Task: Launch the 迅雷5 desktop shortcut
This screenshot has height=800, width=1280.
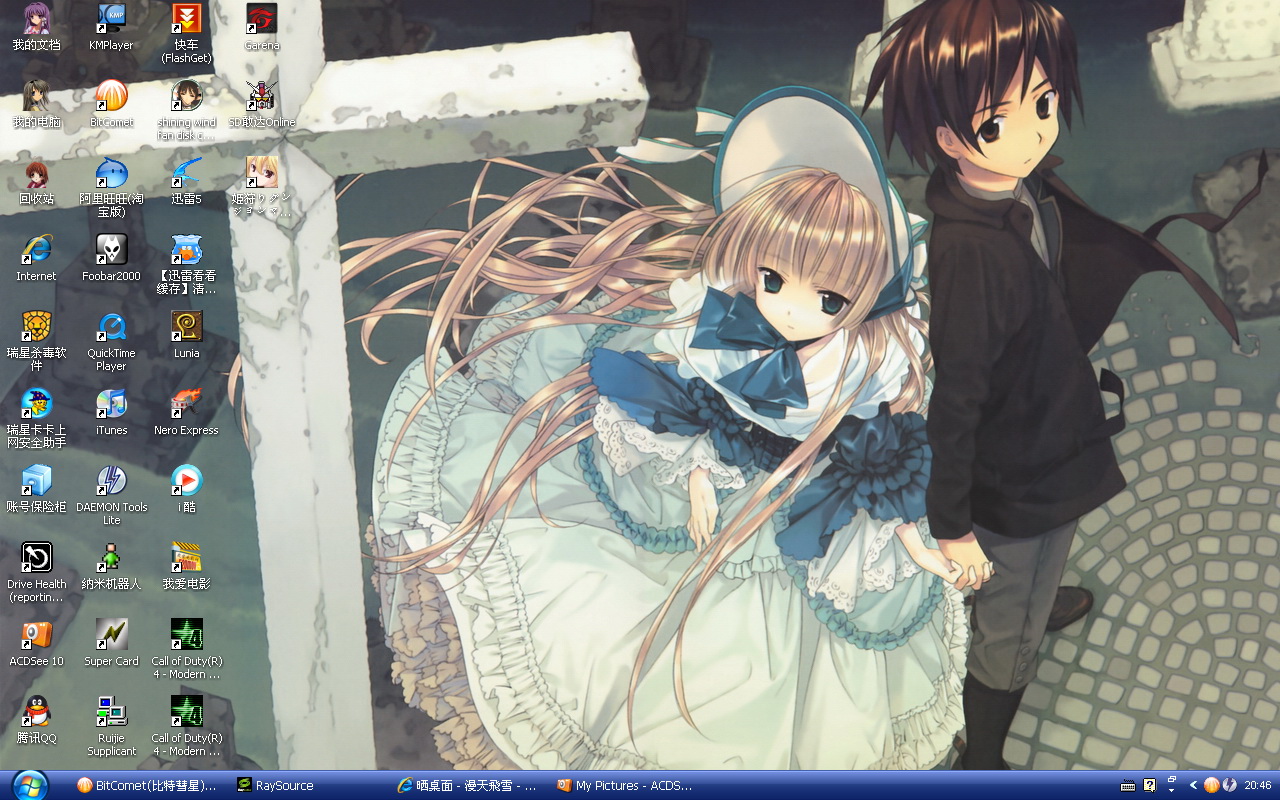Action: pos(186,181)
